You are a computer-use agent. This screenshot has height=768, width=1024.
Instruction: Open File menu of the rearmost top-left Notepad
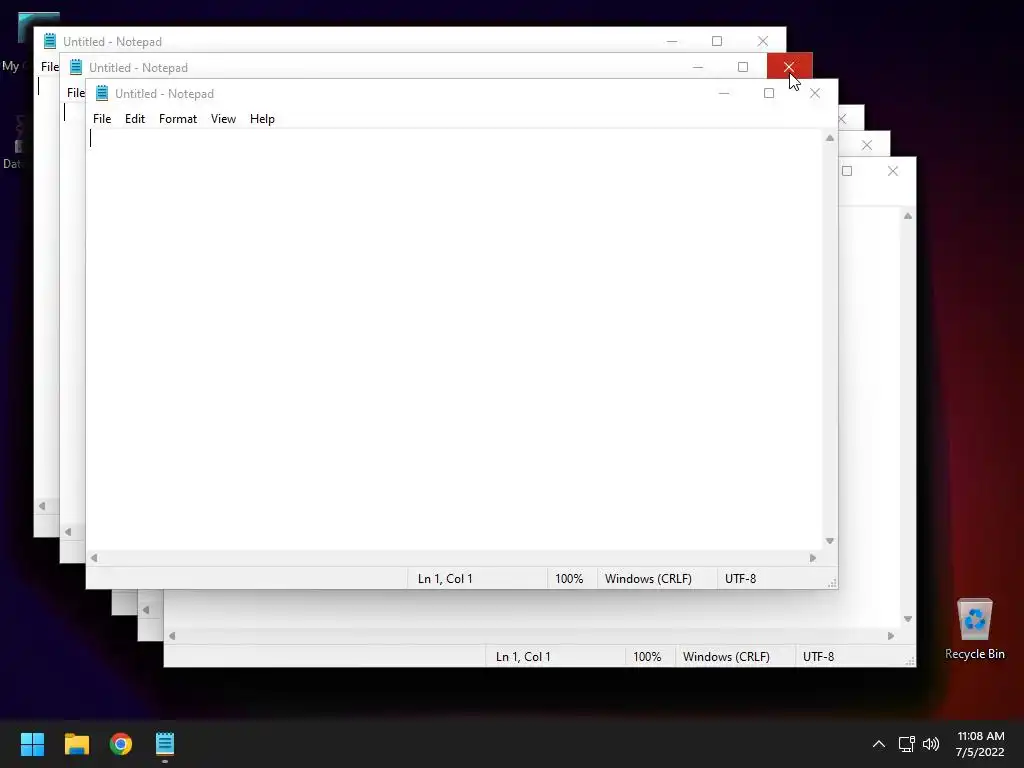point(50,67)
